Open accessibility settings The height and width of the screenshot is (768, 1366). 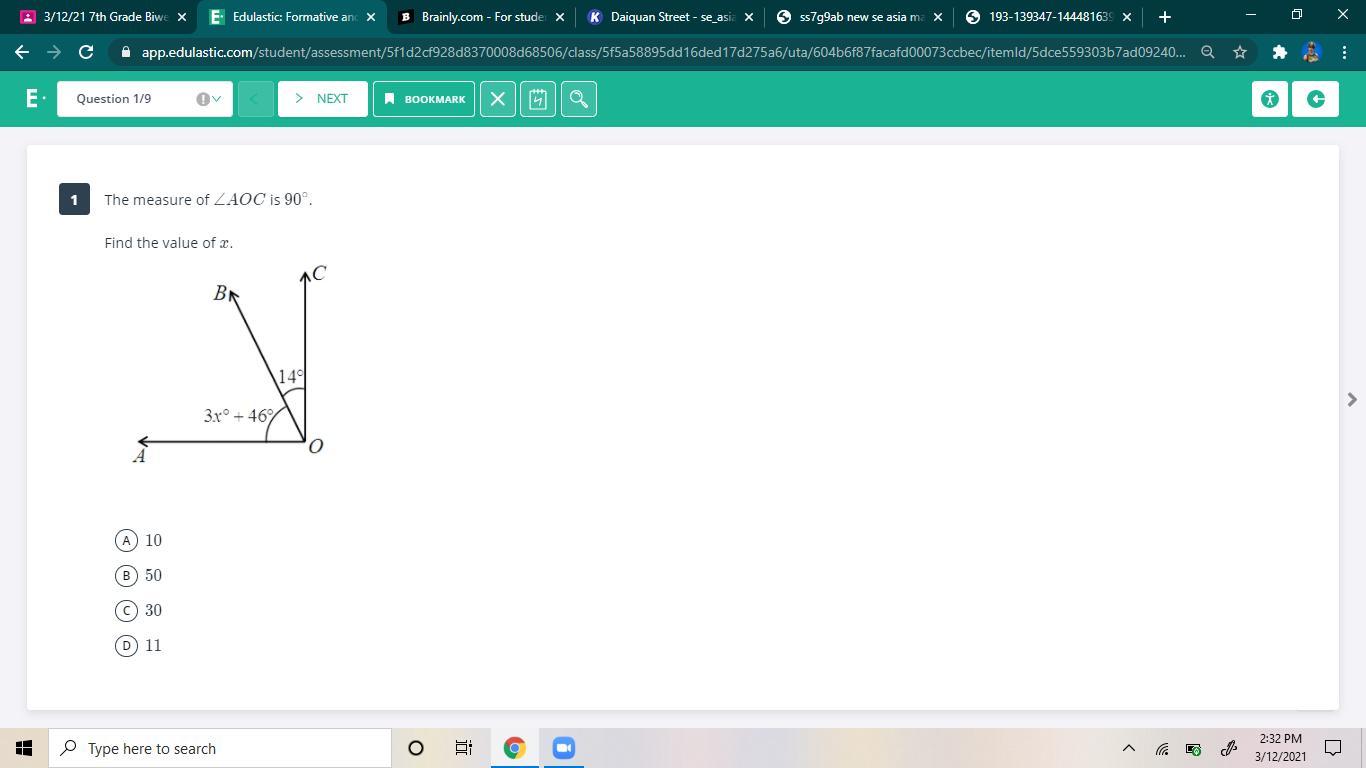[1270, 99]
